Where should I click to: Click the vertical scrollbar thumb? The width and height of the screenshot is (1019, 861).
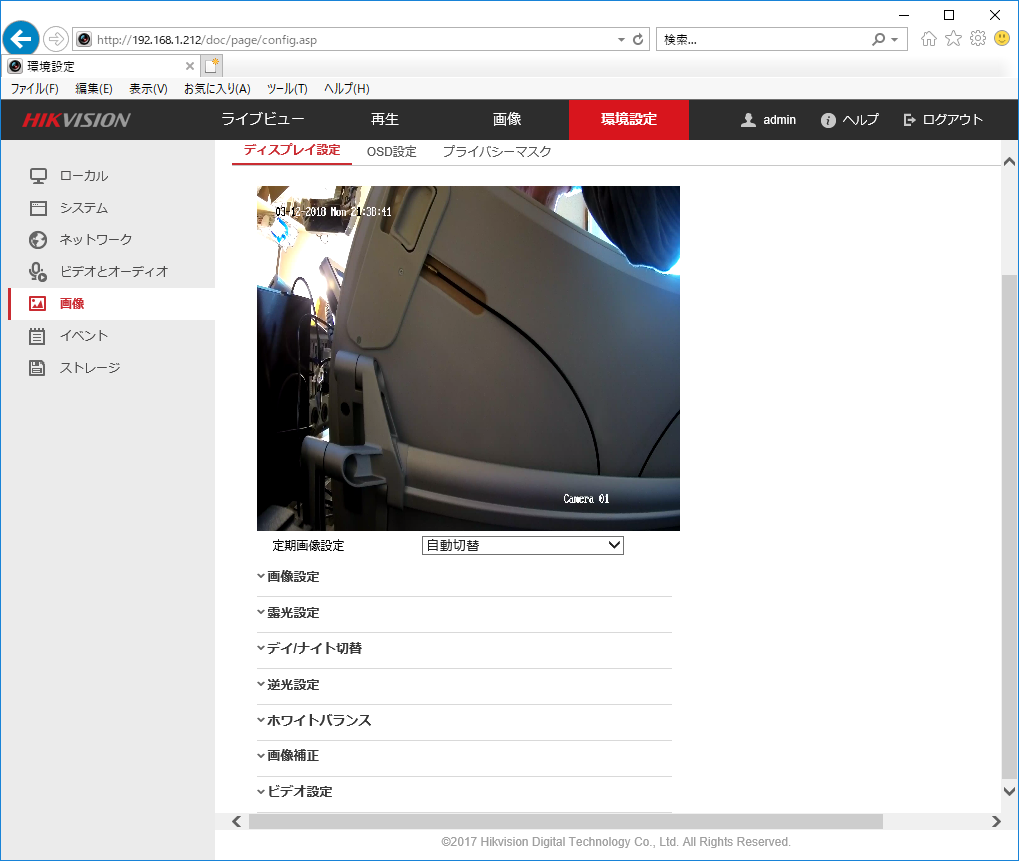[x=1009, y=526]
